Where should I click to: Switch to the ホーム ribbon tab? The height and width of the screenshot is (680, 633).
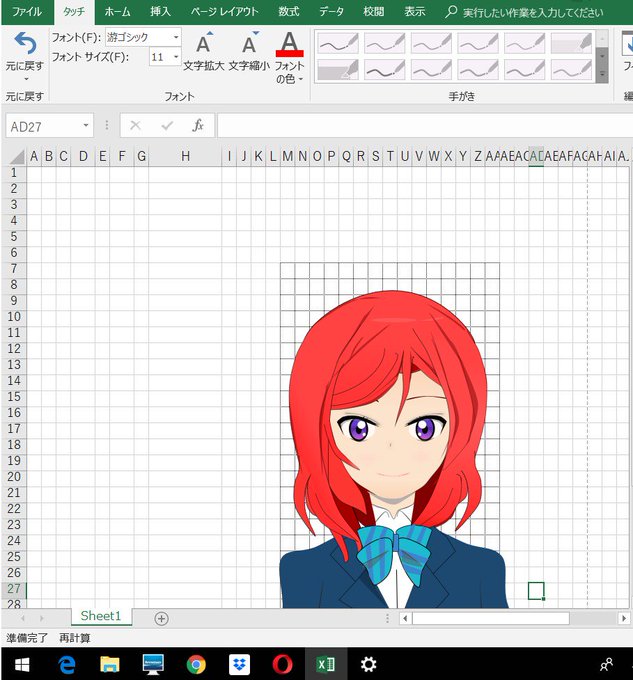tap(117, 12)
